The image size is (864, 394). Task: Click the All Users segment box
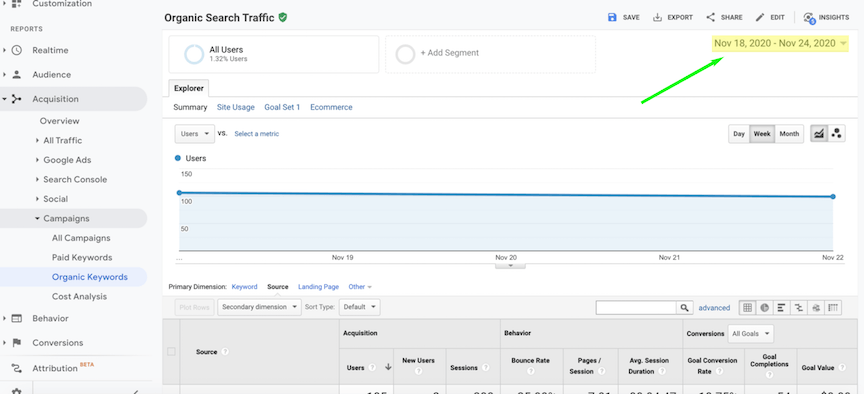[274, 54]
